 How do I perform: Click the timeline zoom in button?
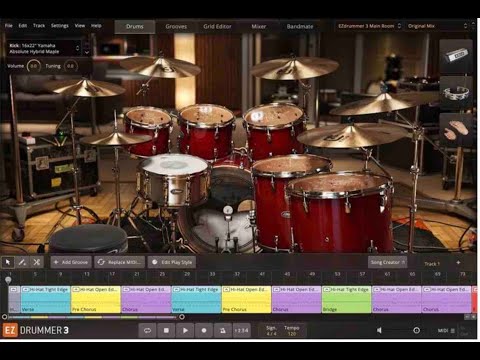(473, 317)
